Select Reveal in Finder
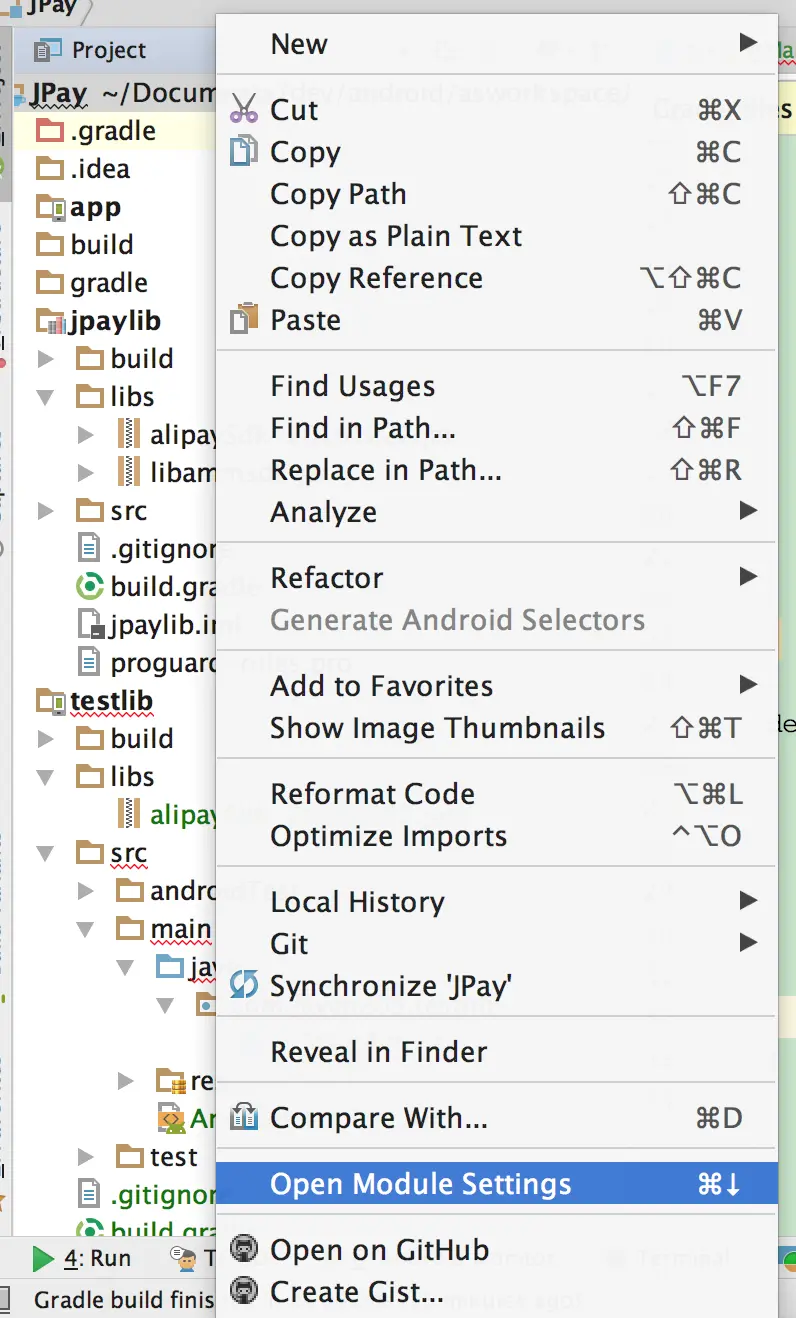Viewport: 796px width, 1318px height. tap(497, 1051)
